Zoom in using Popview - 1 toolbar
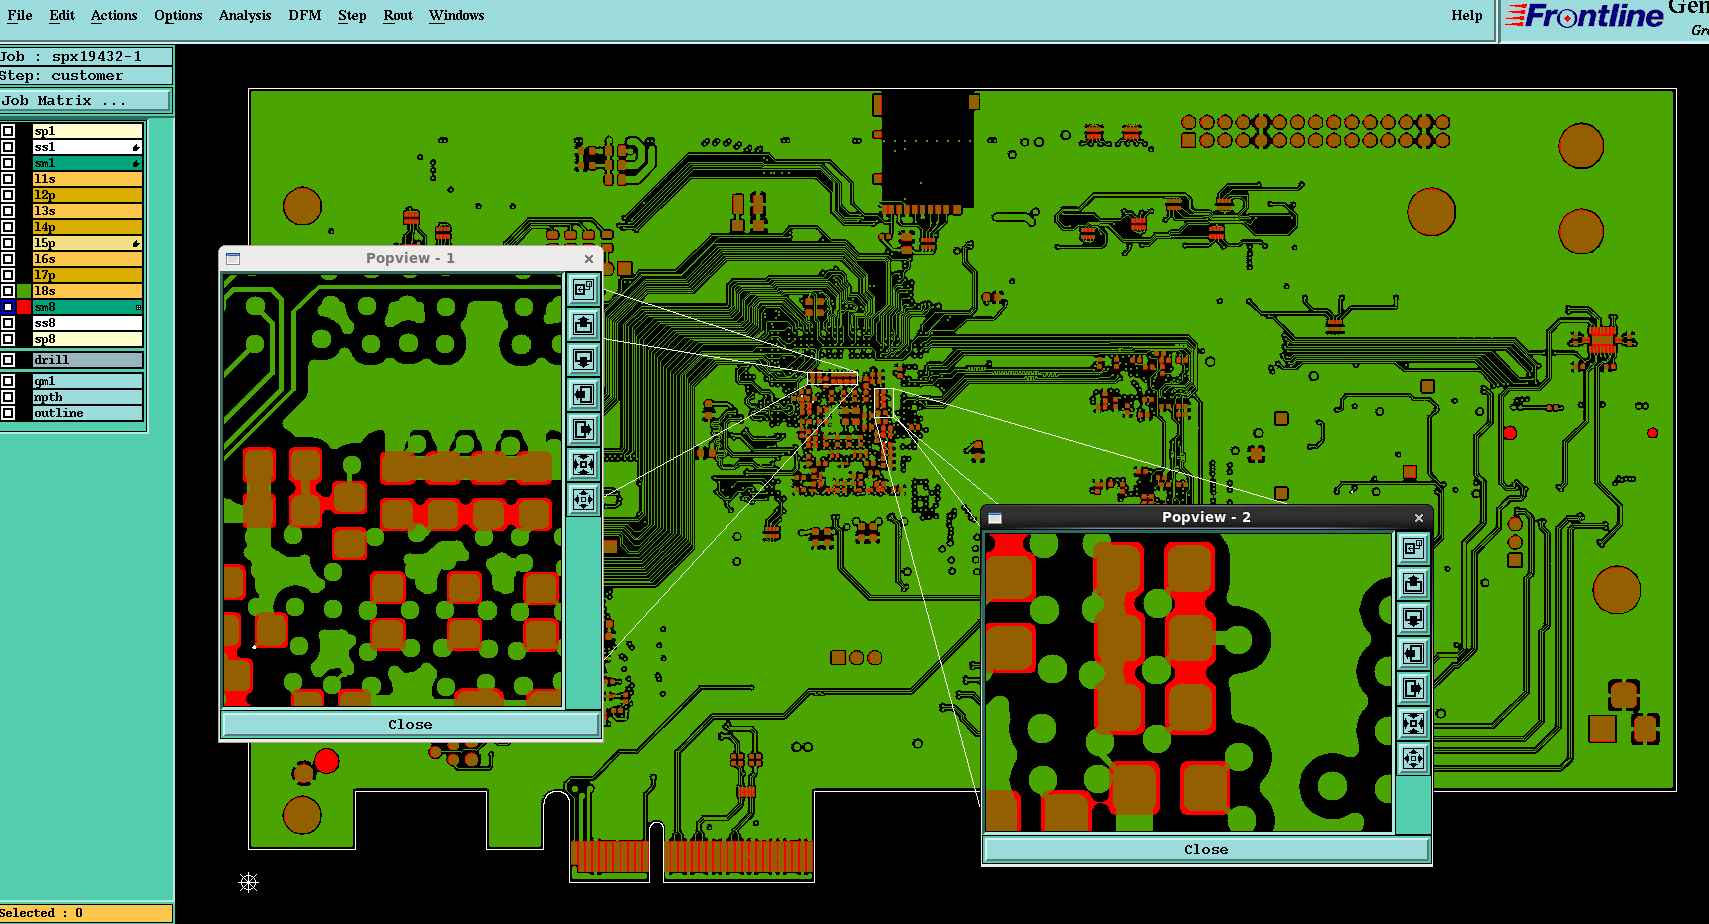 pos(583,464)
